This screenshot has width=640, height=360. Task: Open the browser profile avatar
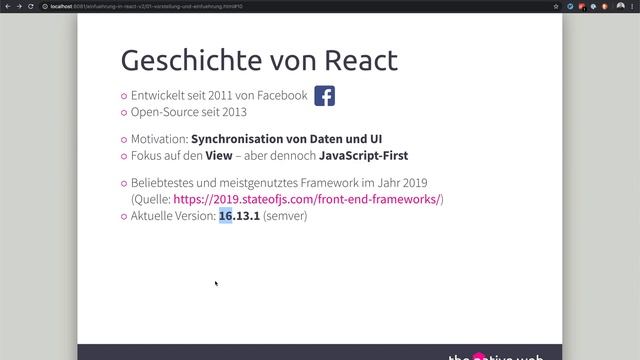pos(620,6)
